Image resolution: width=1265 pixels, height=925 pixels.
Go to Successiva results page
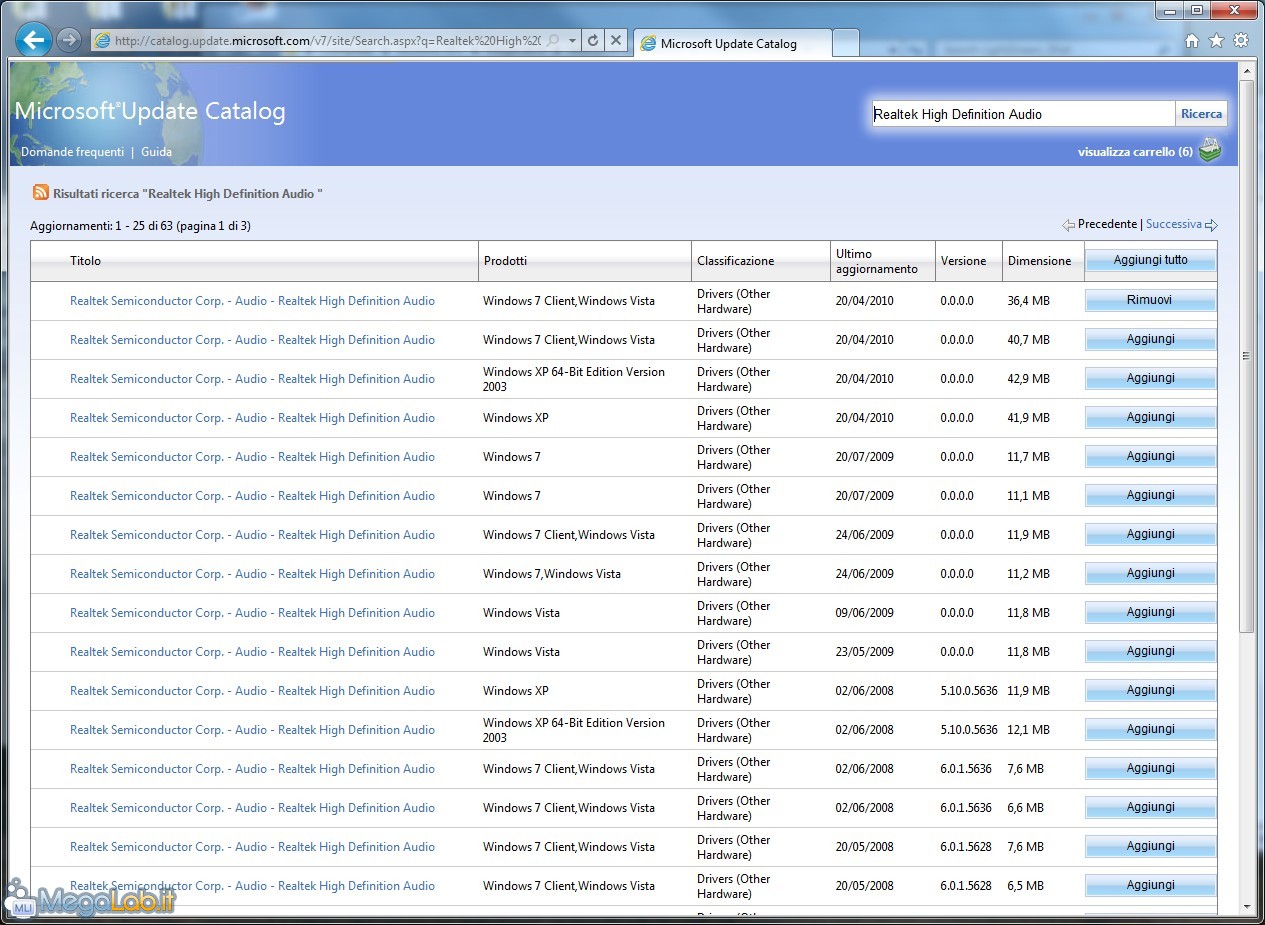pyautogui.click(x=1173, y=224)
